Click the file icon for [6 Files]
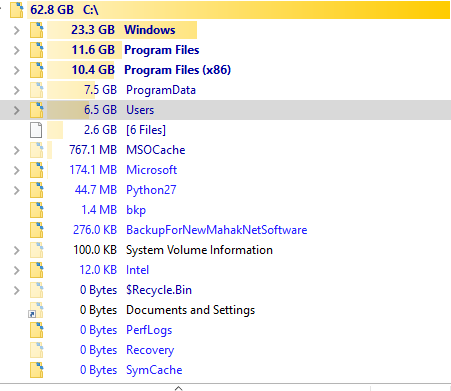This screenshot has width=451, height=391. (x=36, y=130)
